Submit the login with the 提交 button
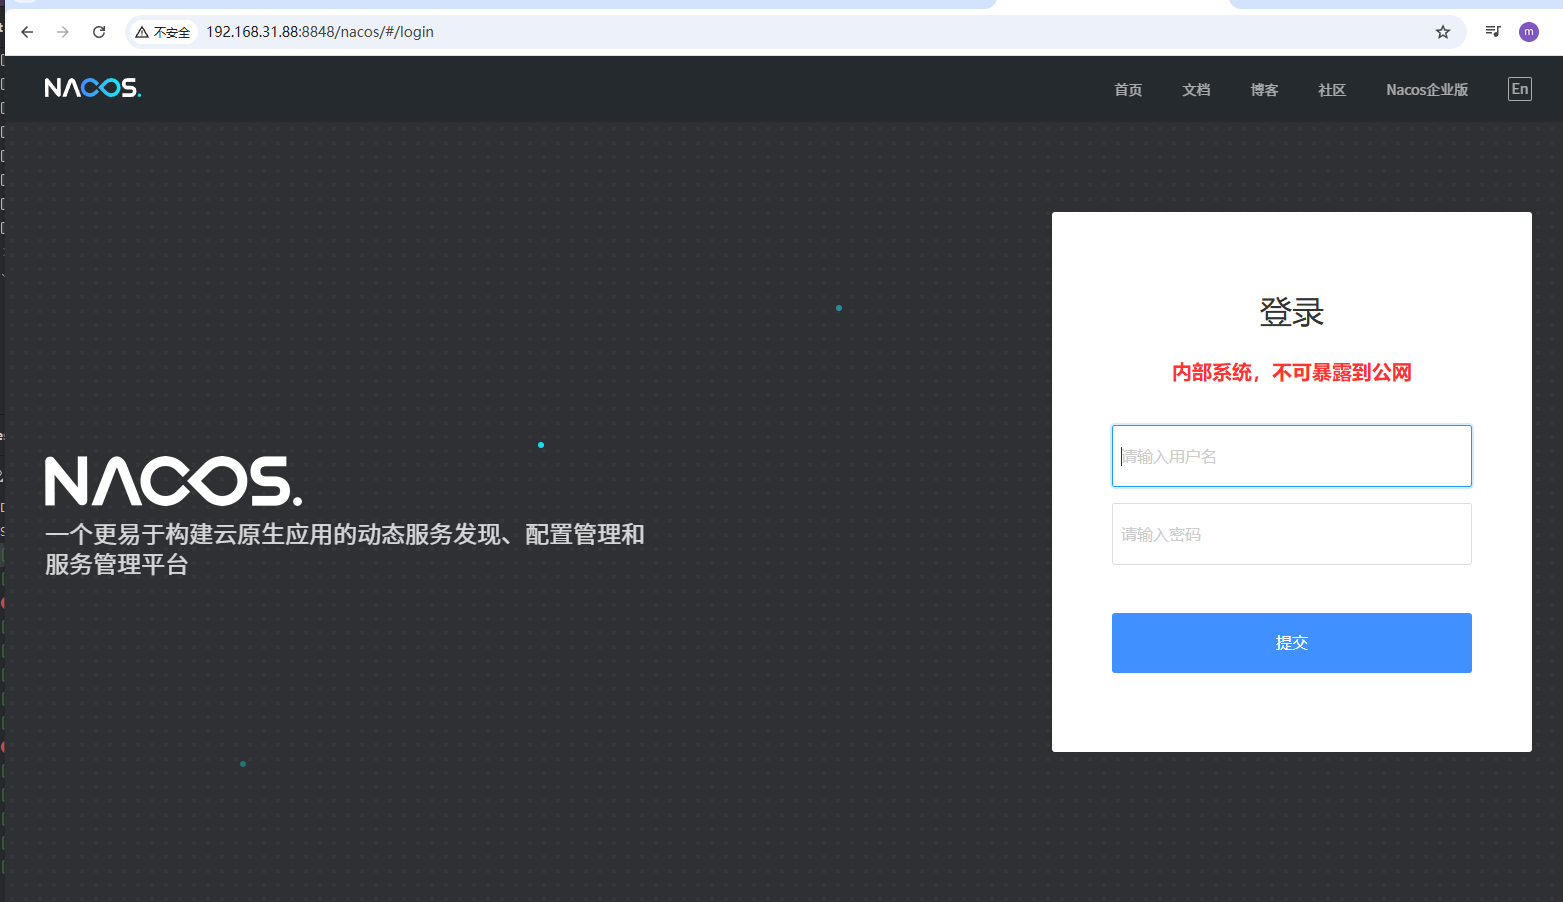 point(1291,643)
